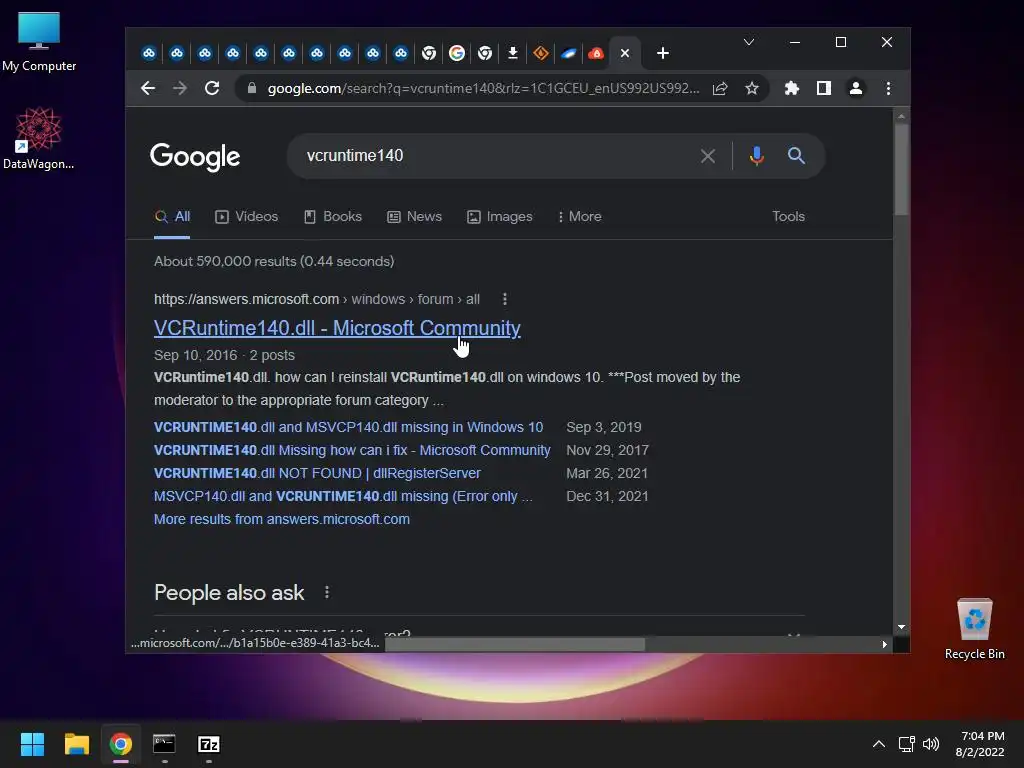Click More results from answers.microsoft.com
Viewport: 1024px width, 768px height.
tap(282, 519)
